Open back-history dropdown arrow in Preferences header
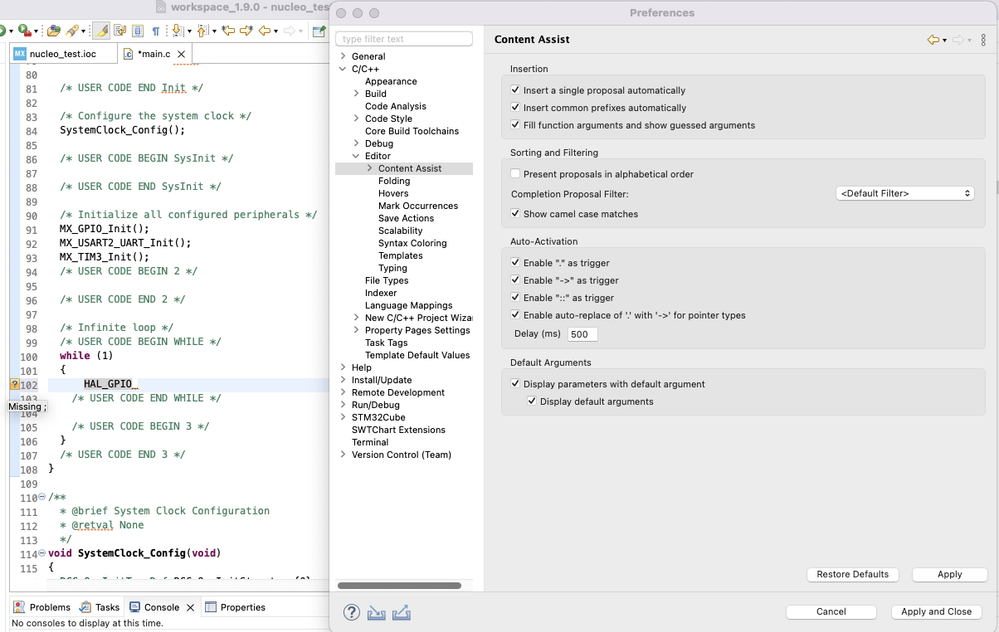The image size is (999, 632). click(944, 40)
